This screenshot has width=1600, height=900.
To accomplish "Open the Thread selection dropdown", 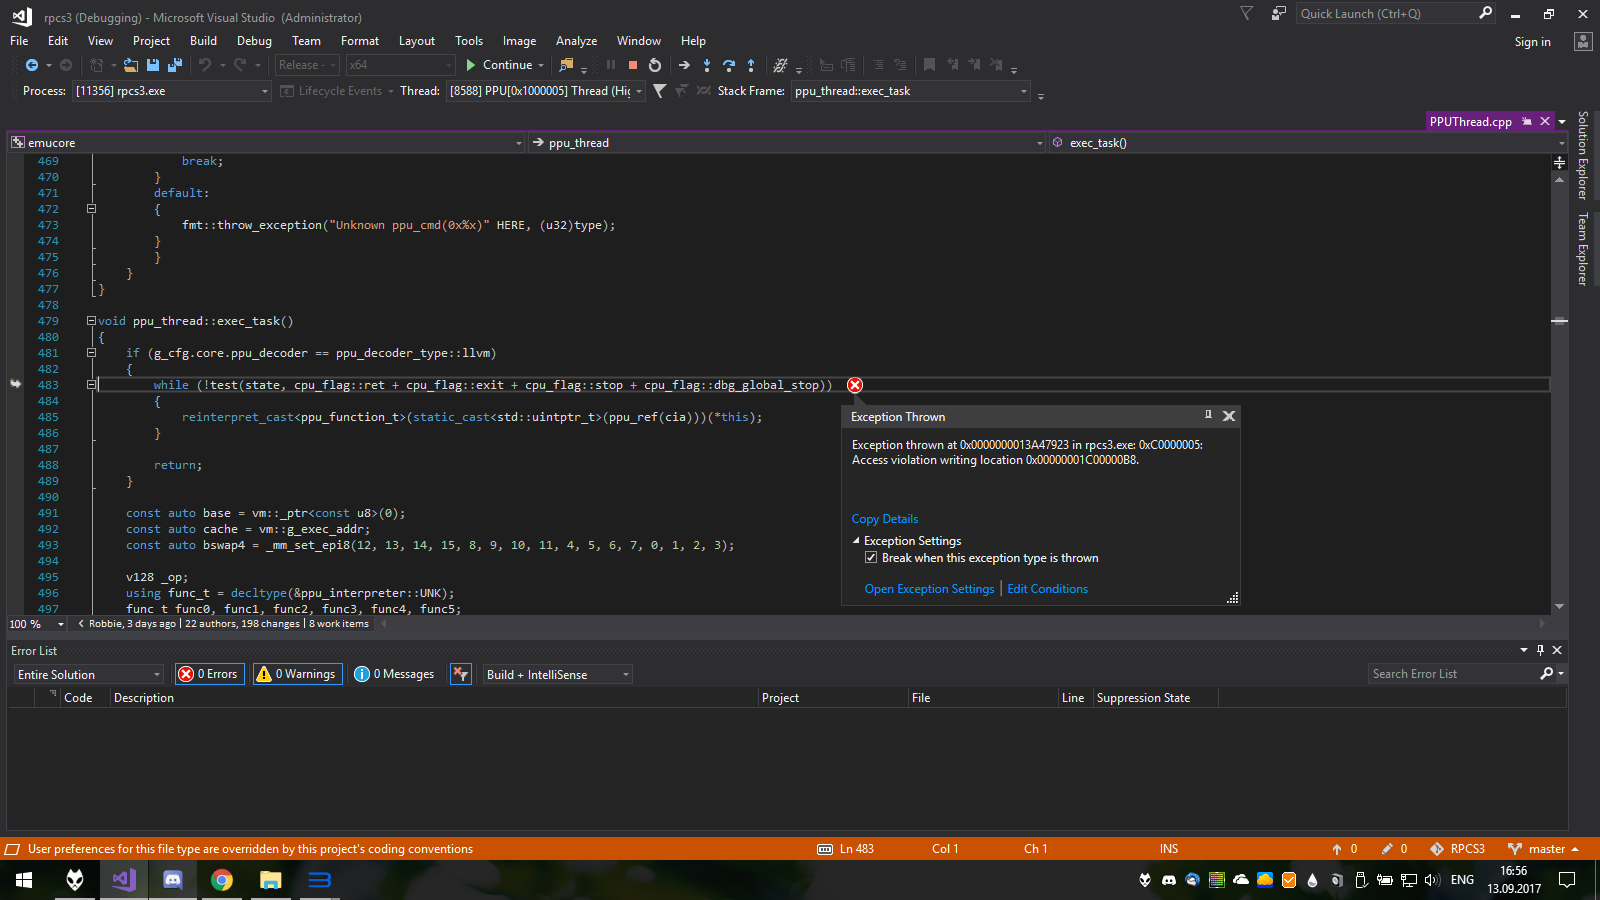I will click(x=639, y=91).
